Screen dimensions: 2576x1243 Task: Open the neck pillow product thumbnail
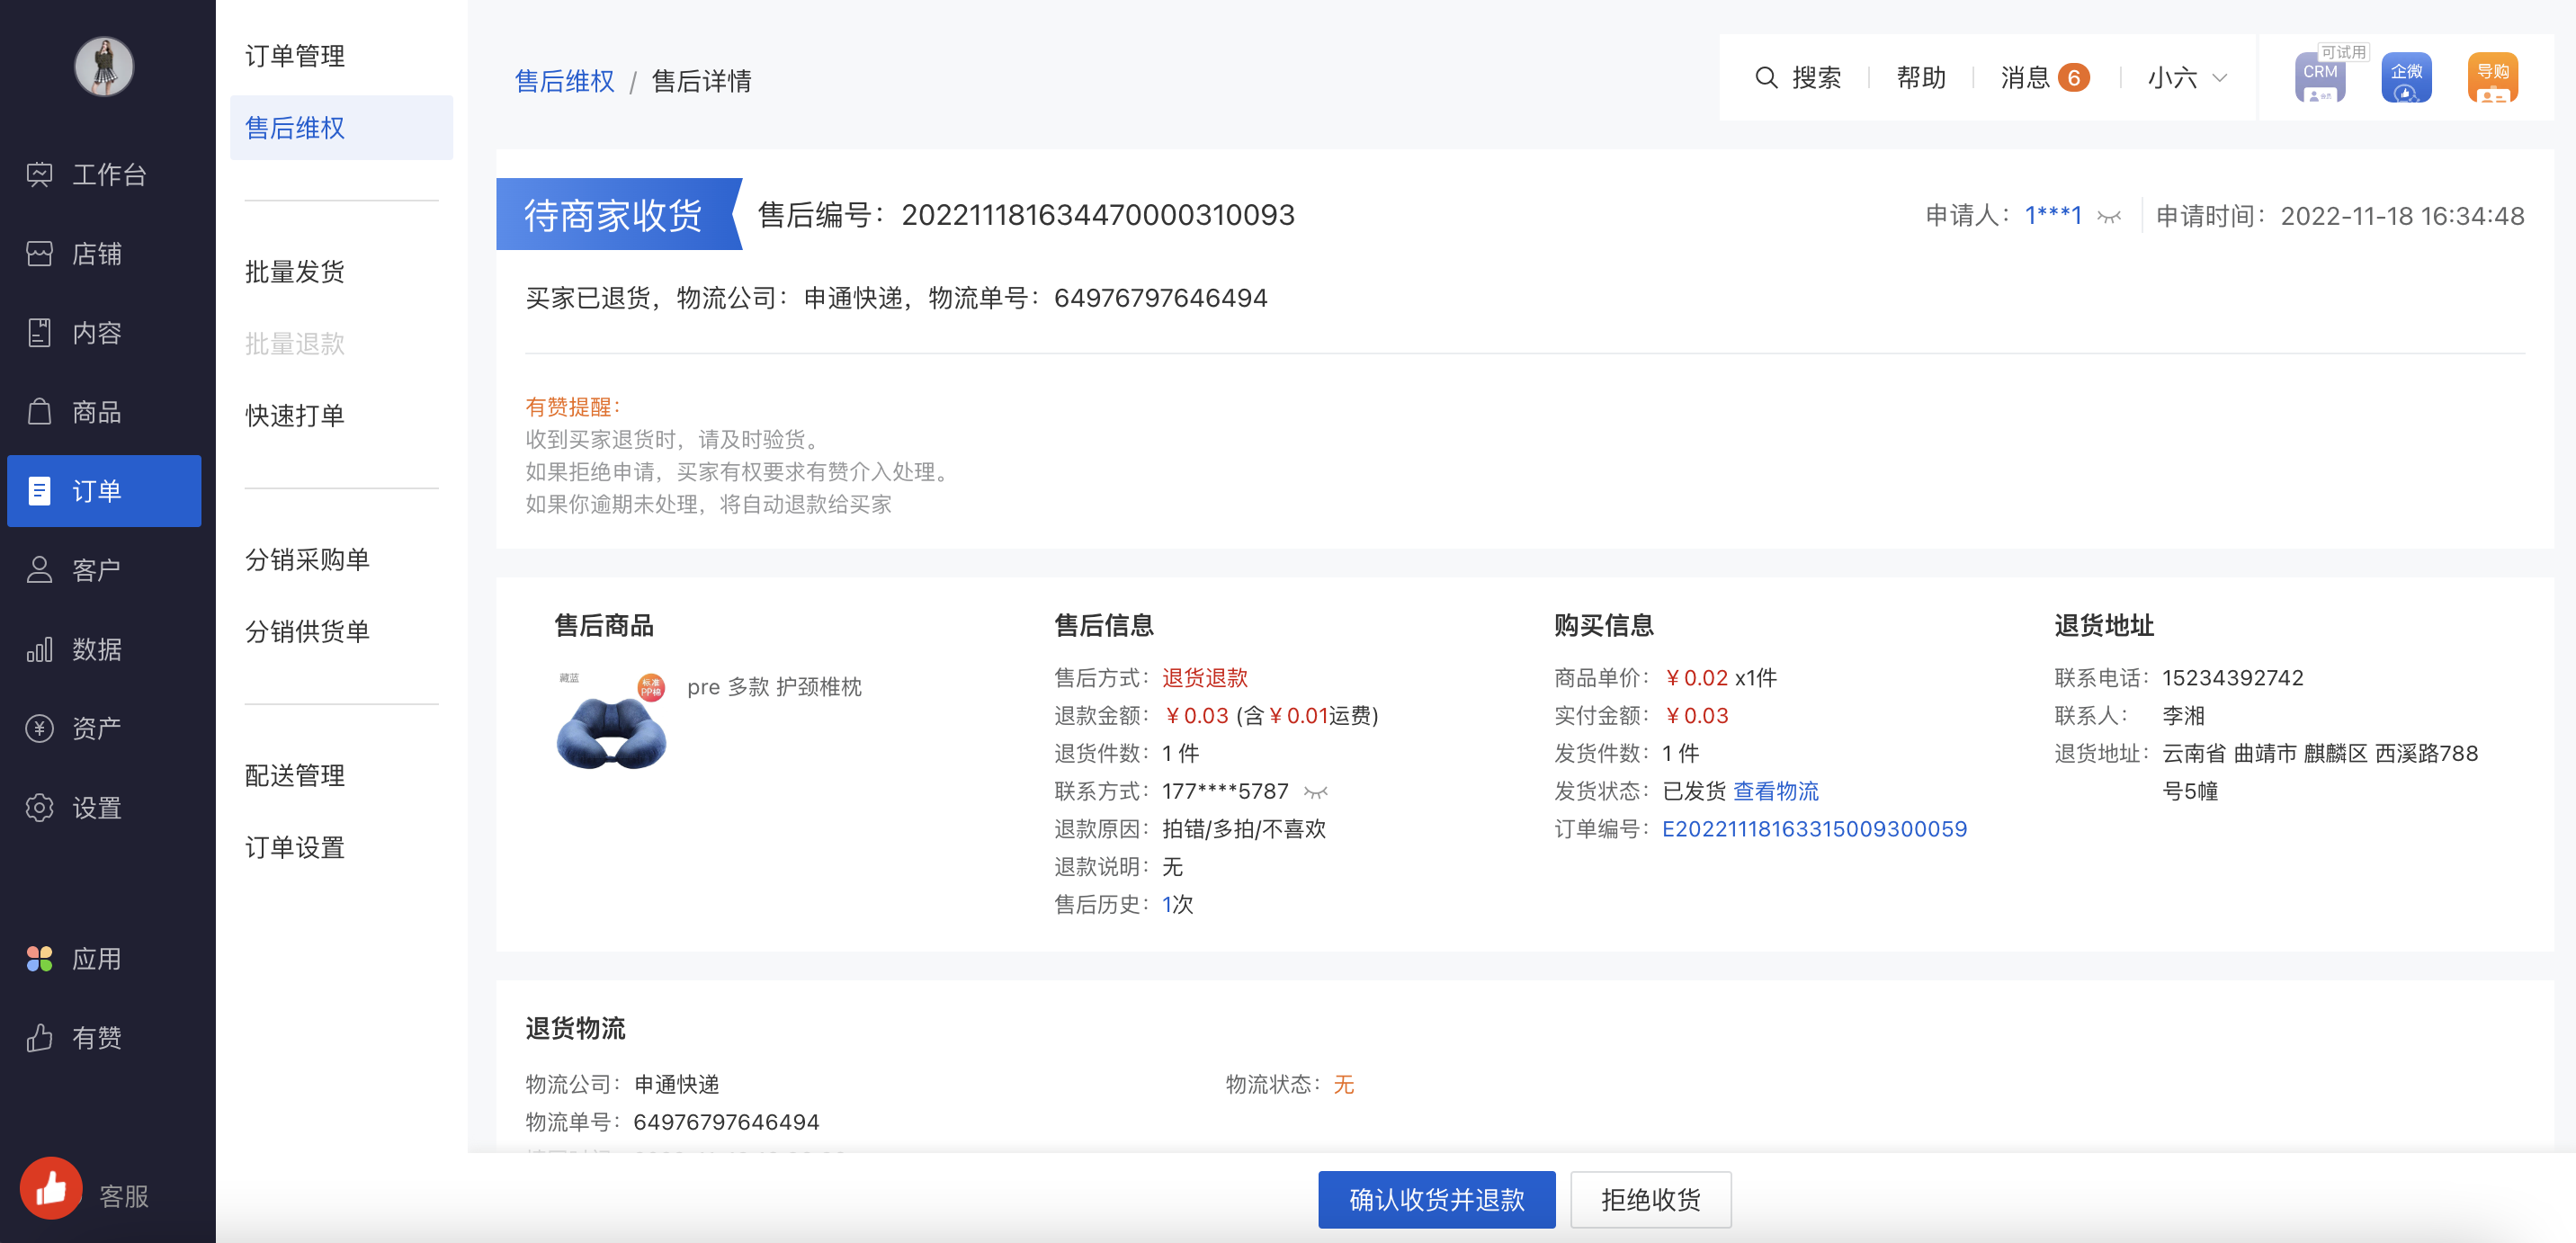tap(611, 723)
